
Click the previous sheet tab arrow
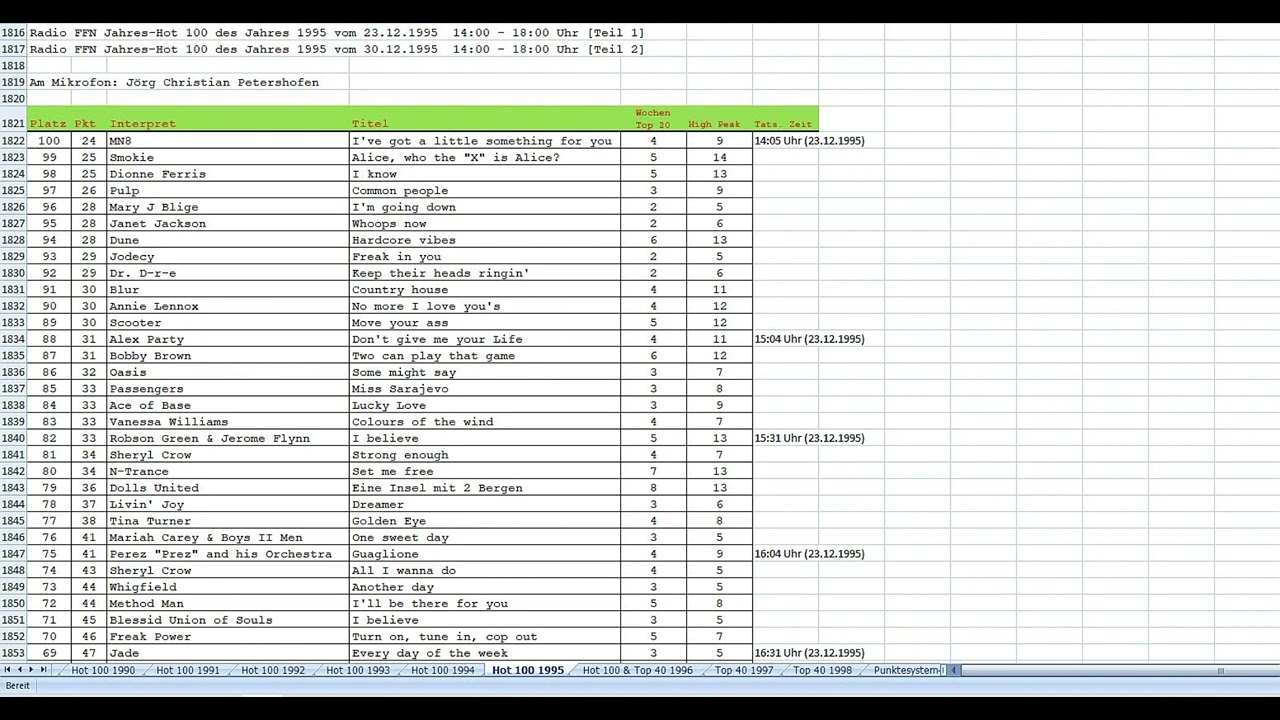coord(20,670)
